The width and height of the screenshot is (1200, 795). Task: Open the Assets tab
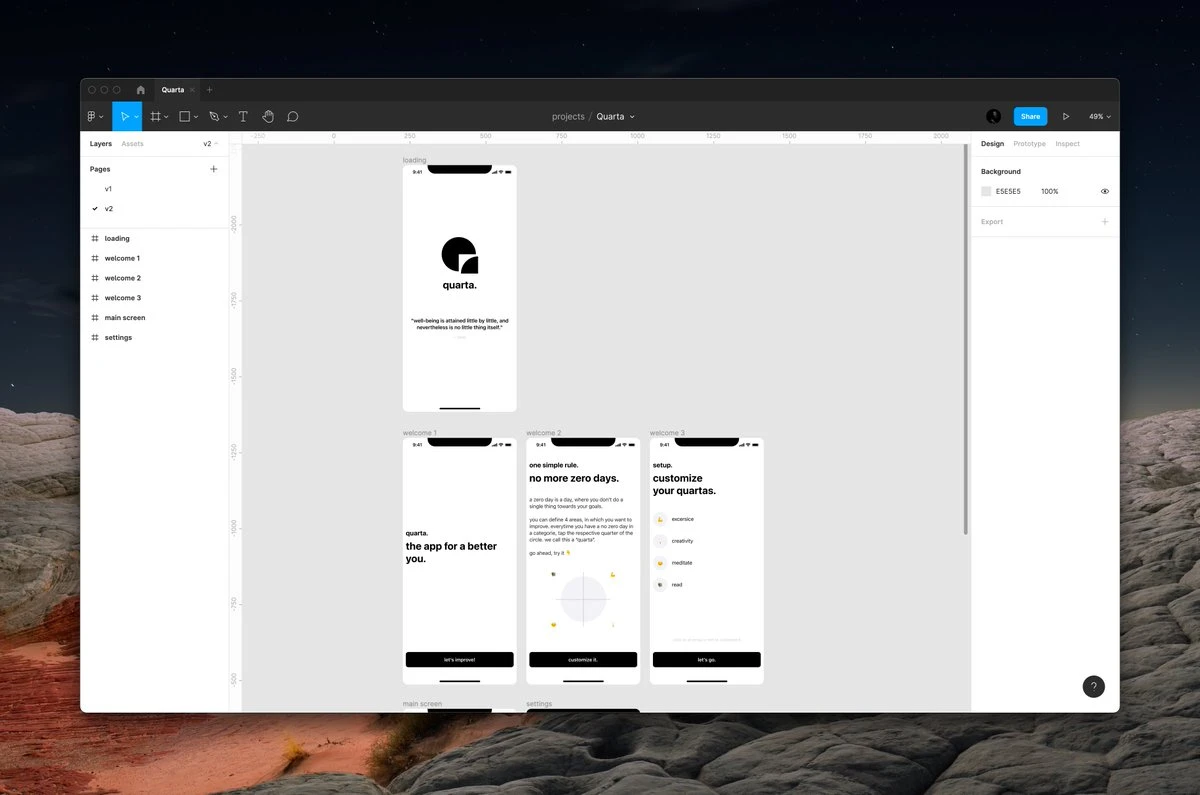132,144
